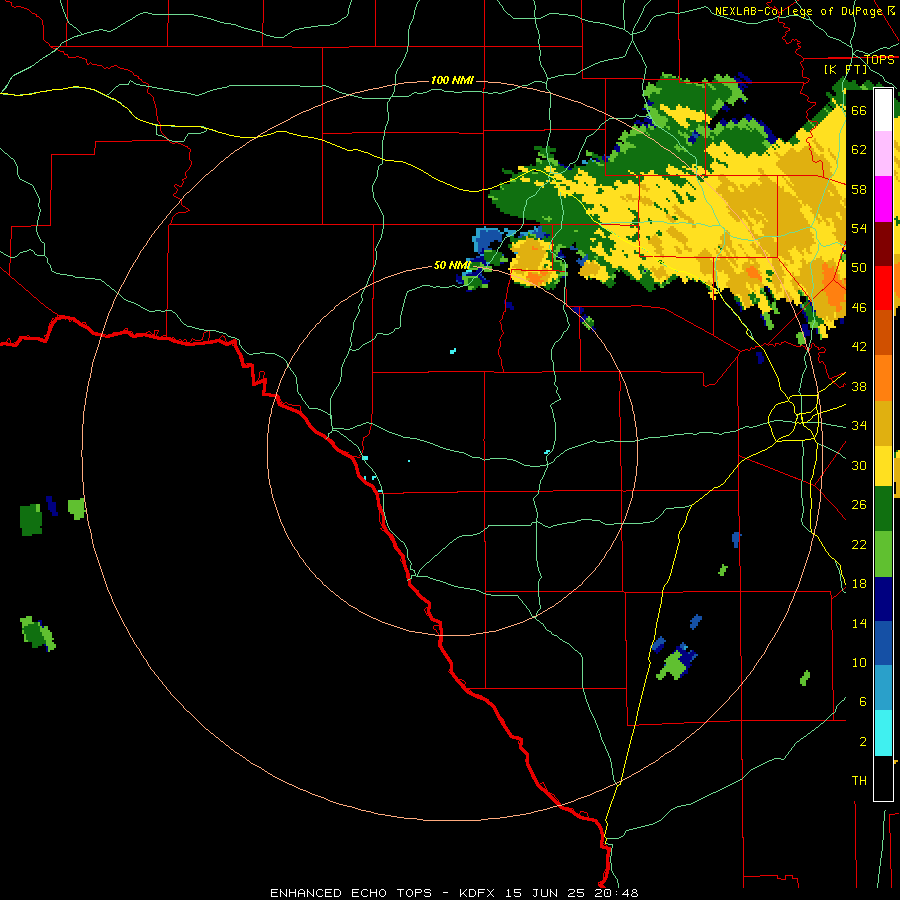The image size is (900, 900).
Task: Click the 54 legend value
Action: coord(859,228)
